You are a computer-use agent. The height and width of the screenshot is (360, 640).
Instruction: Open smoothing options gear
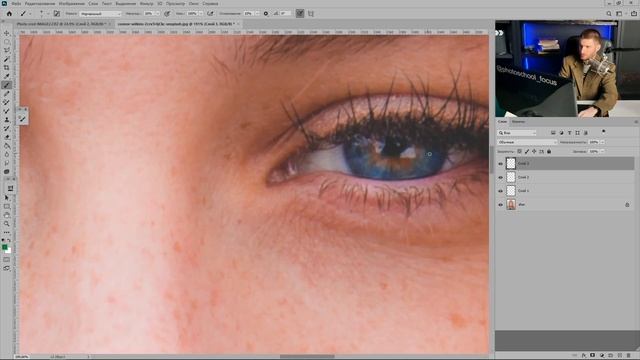(266, 13)
